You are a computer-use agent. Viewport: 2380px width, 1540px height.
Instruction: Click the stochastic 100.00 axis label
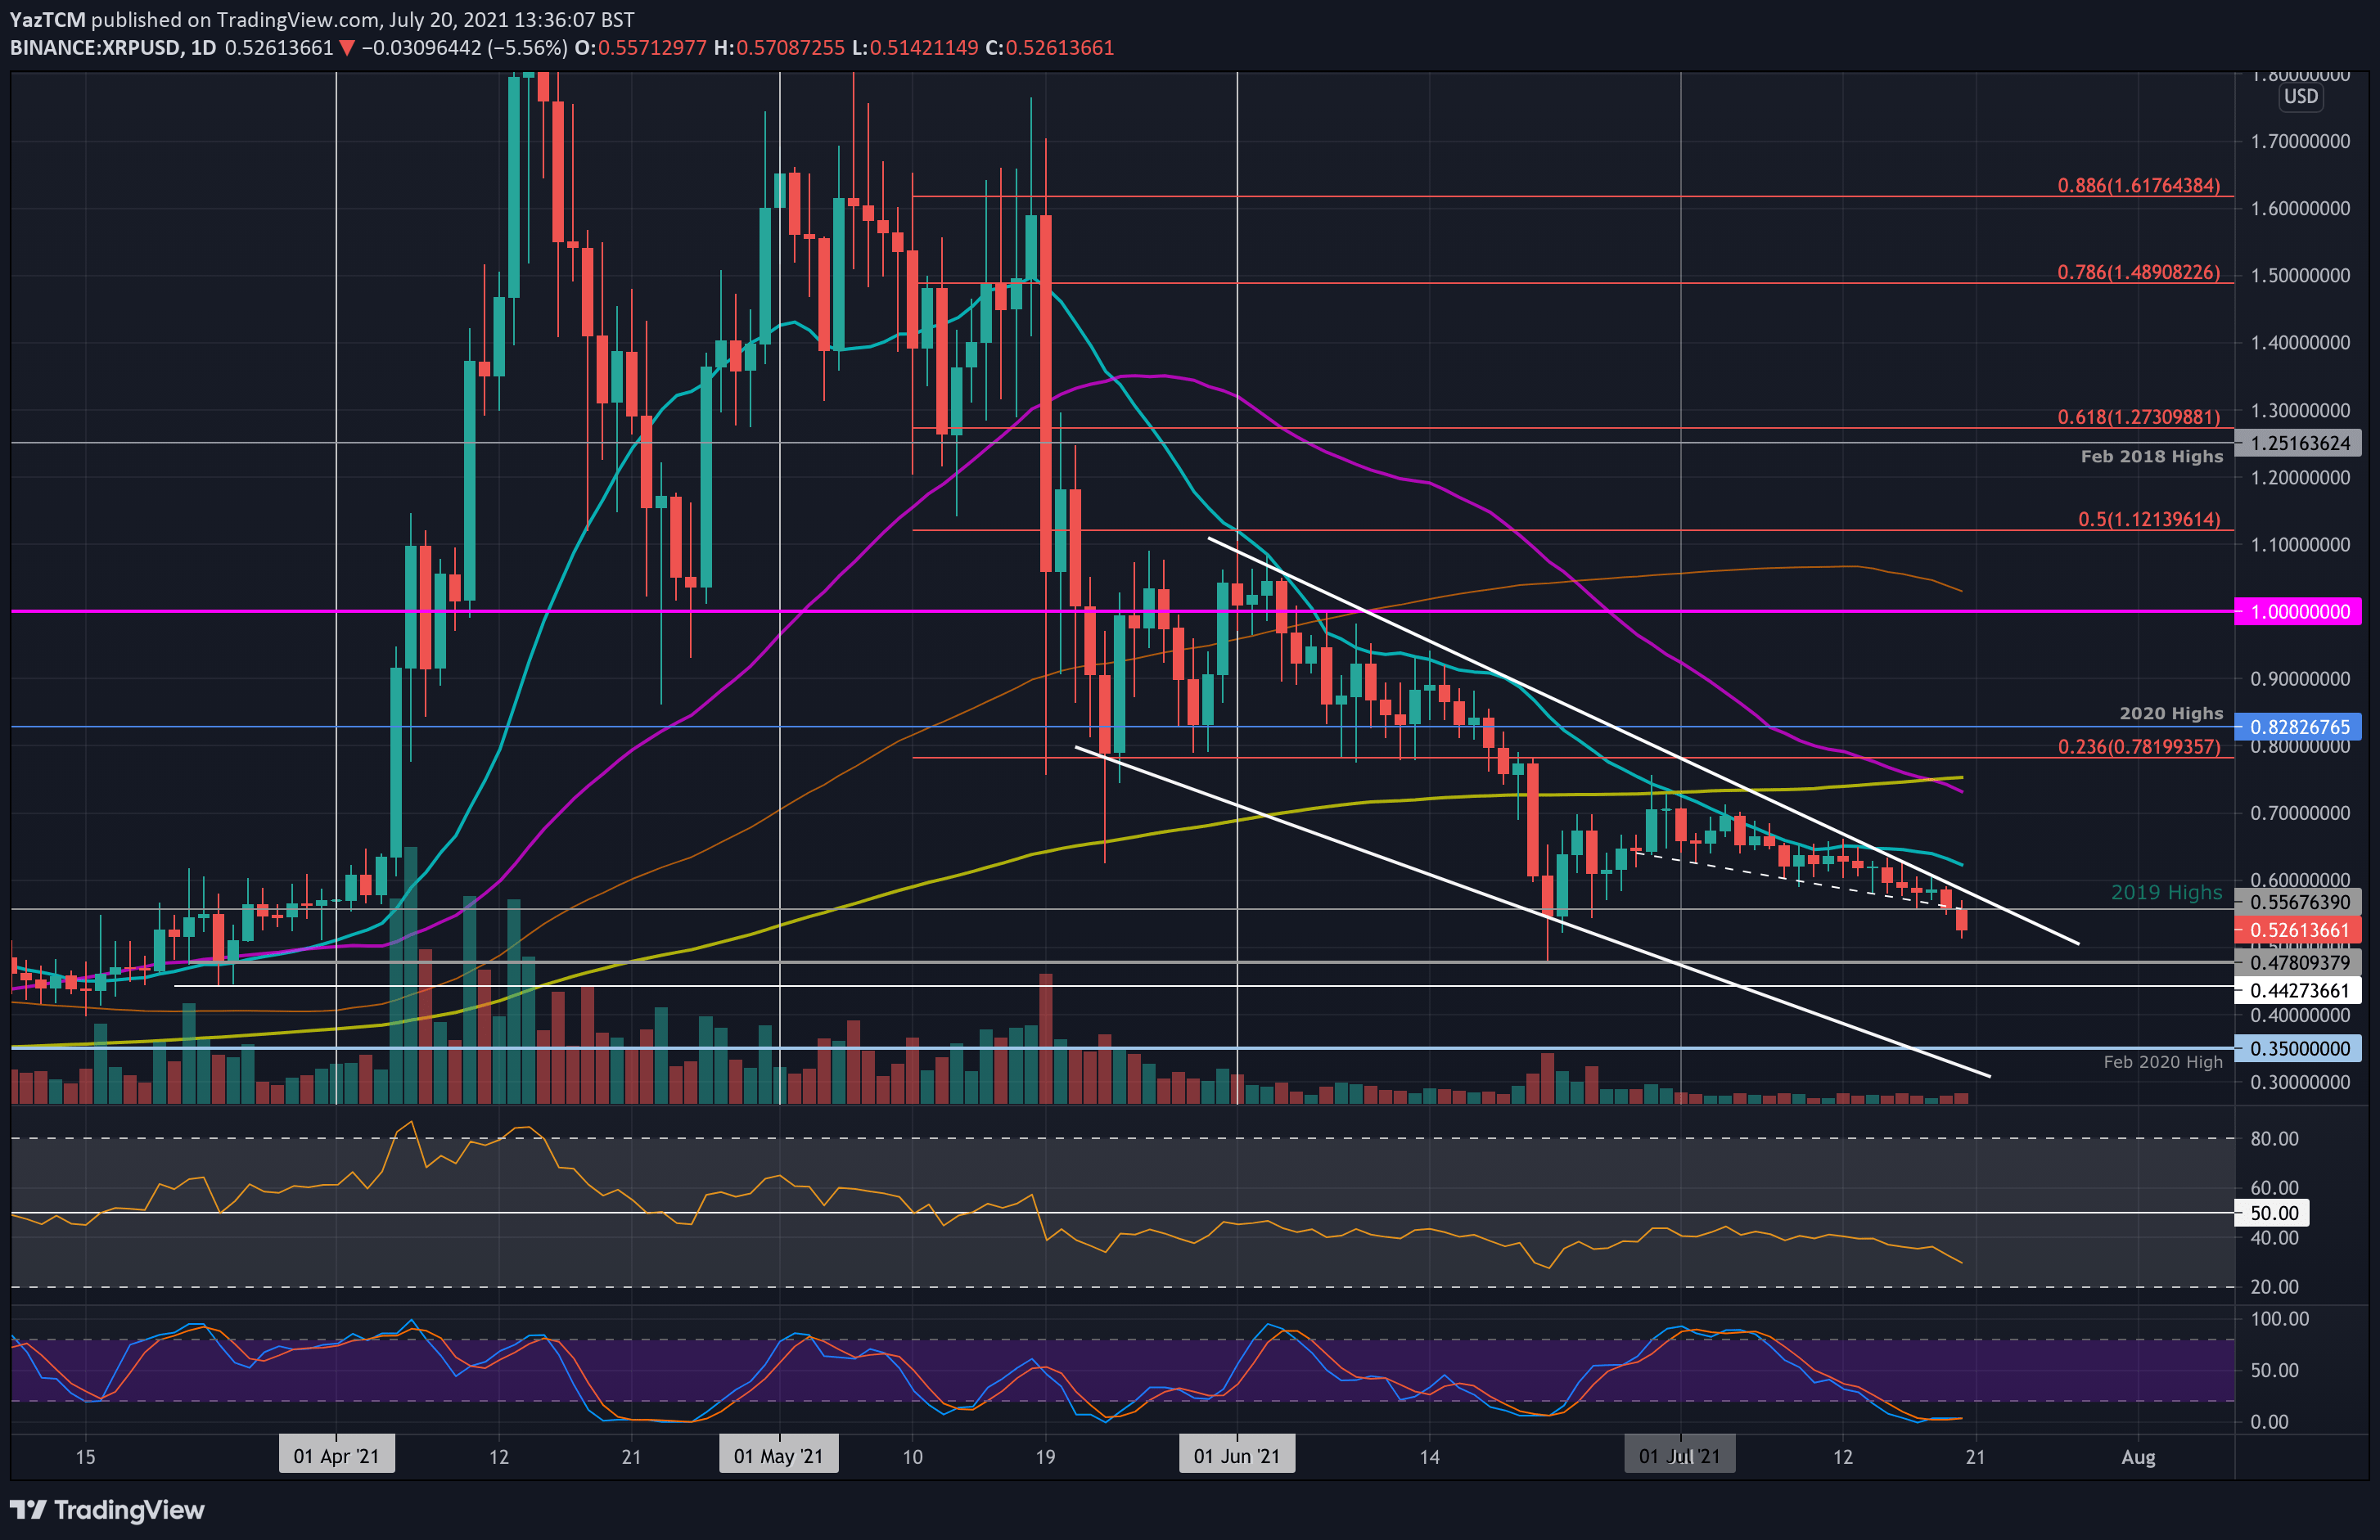tap(2279, 1318)
